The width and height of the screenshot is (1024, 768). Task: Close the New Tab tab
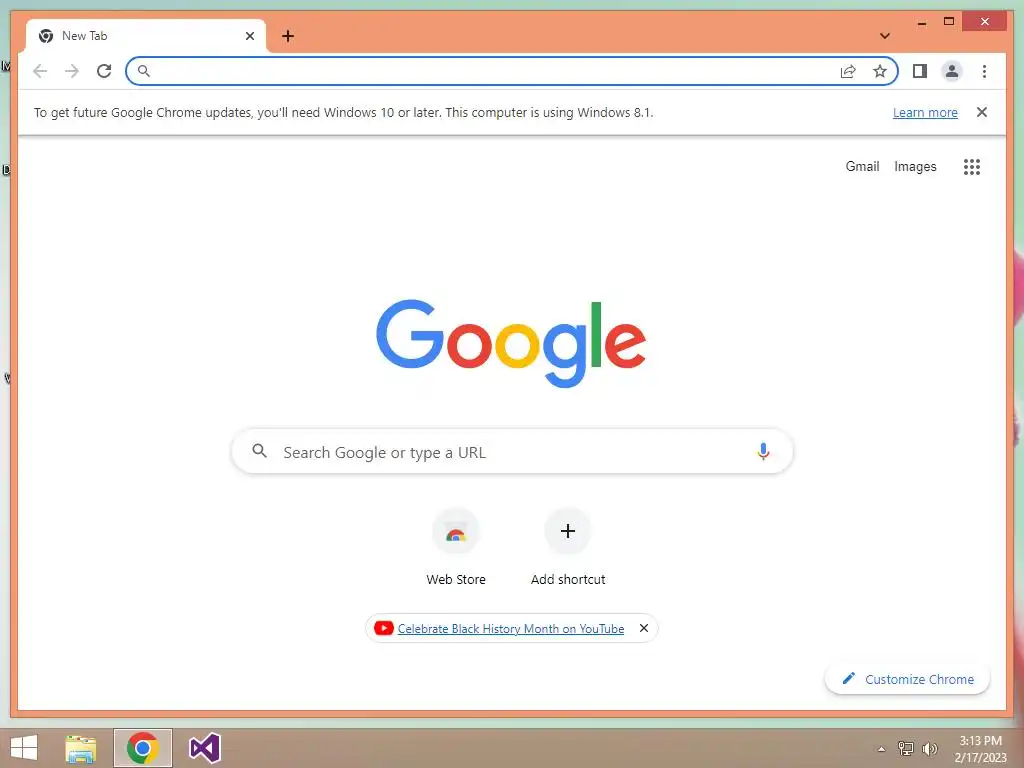(249, 36)
